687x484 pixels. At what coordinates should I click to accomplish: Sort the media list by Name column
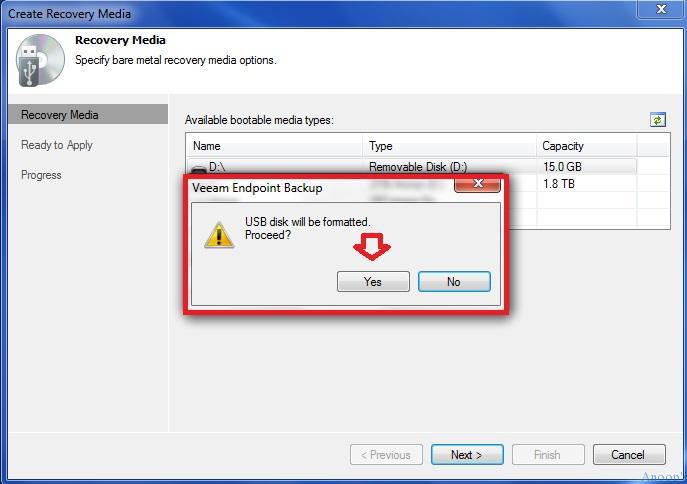point(275,146)
